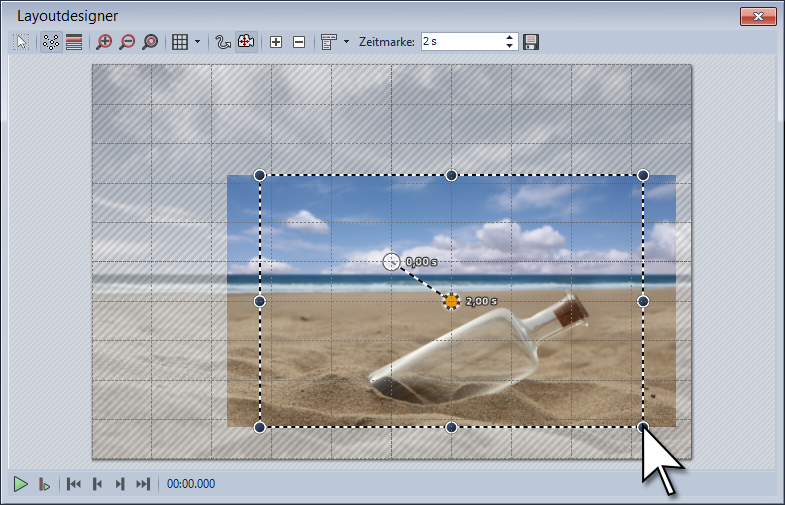Toggle the camera pan mode button
This screenshot has height=505, width=785.
click(246, 42)
